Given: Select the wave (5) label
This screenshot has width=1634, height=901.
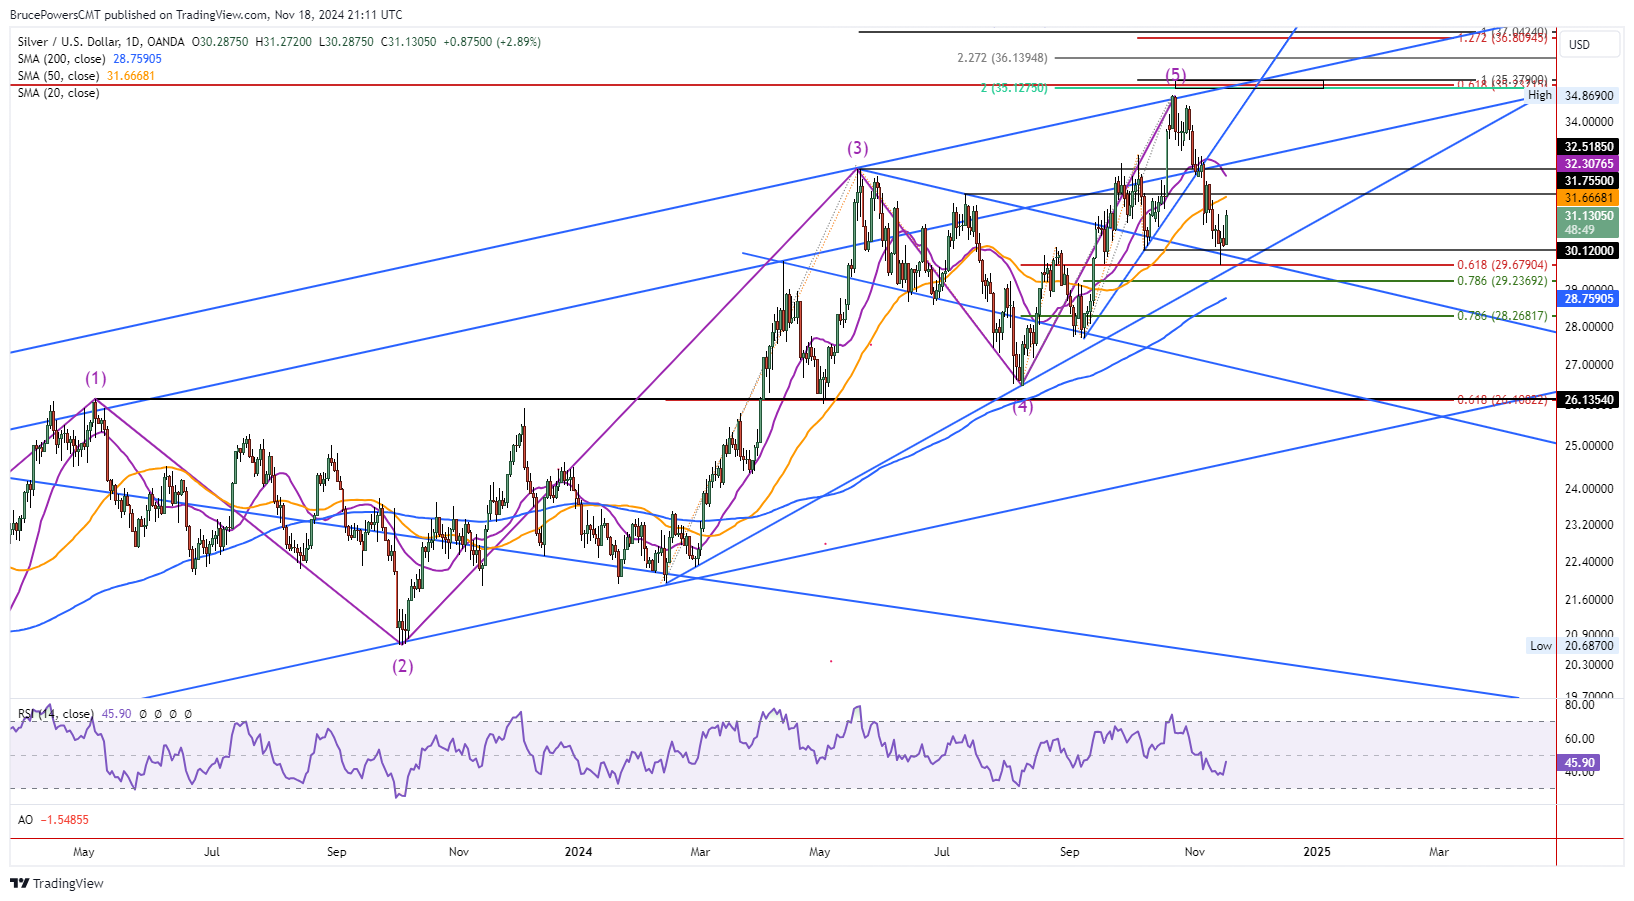Looking at the screenshot, I should 1175,75.
